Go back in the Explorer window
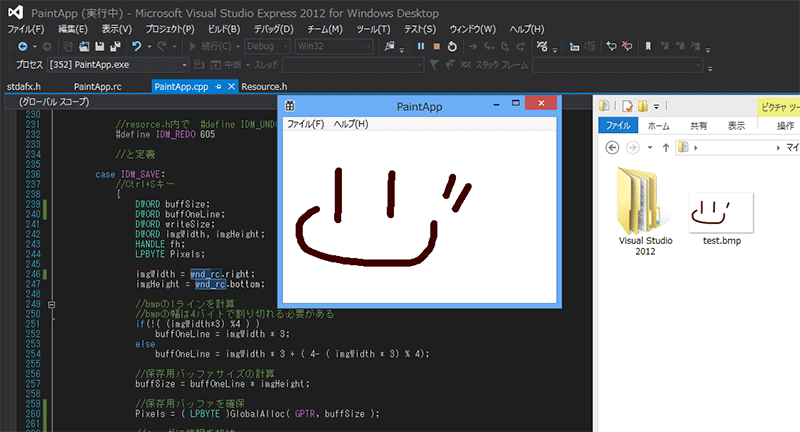The image size is (800, 432). click(612, 147)
